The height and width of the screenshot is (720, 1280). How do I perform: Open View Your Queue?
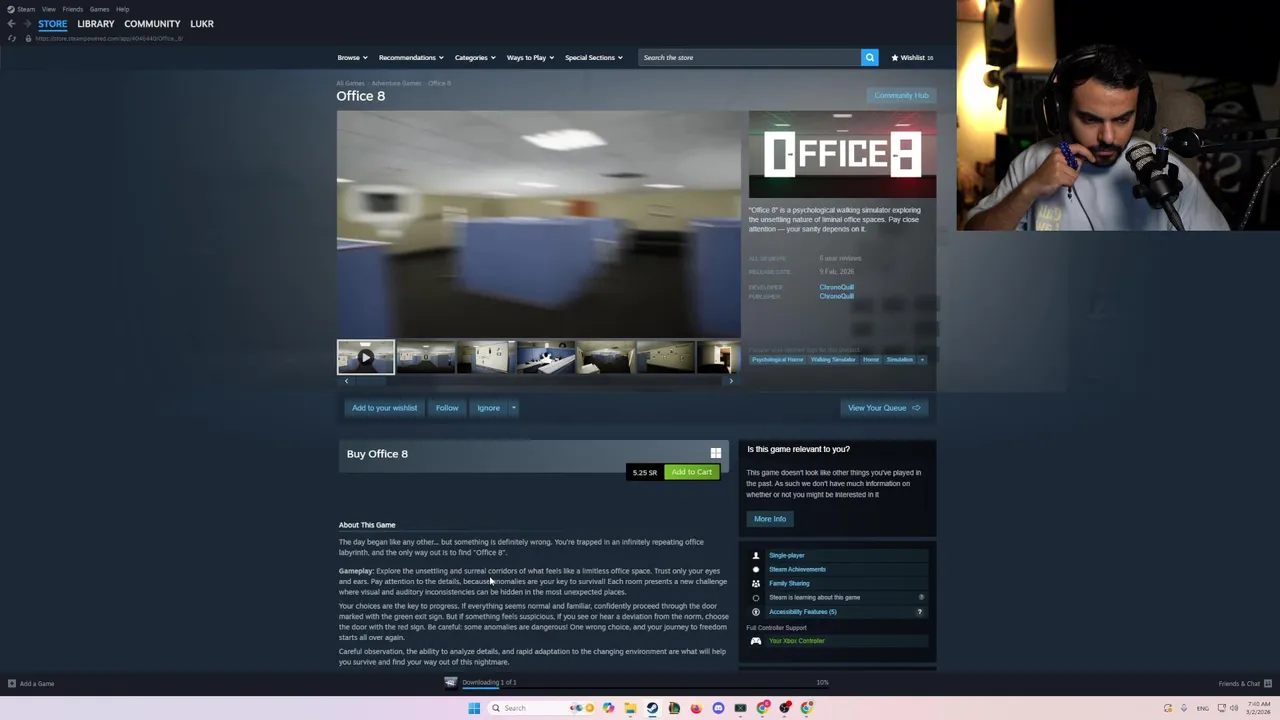click(884, 408)
